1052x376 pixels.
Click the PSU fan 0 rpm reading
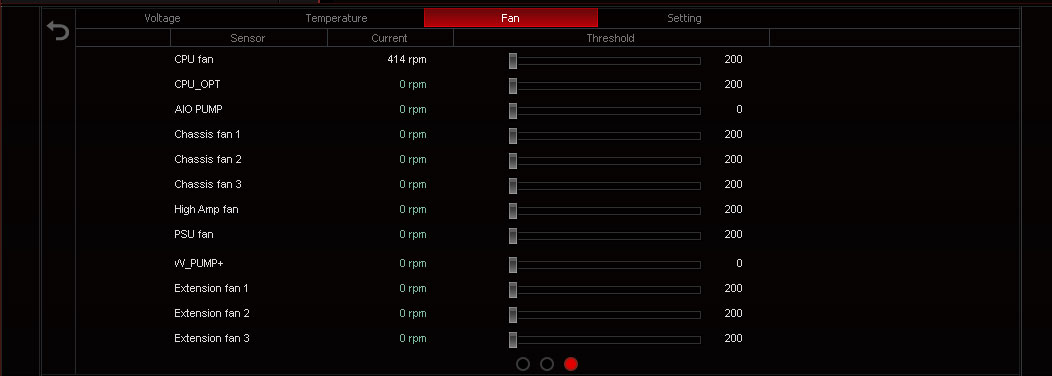tap(413, 234)
